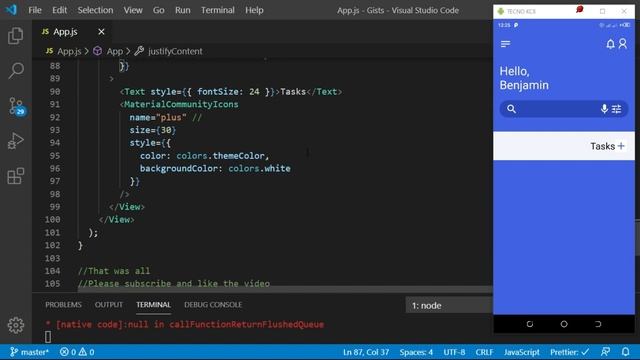Open the Selection menu
Image resolution: width=640 pixels, height=360 pixels.
tap(95, 10)
